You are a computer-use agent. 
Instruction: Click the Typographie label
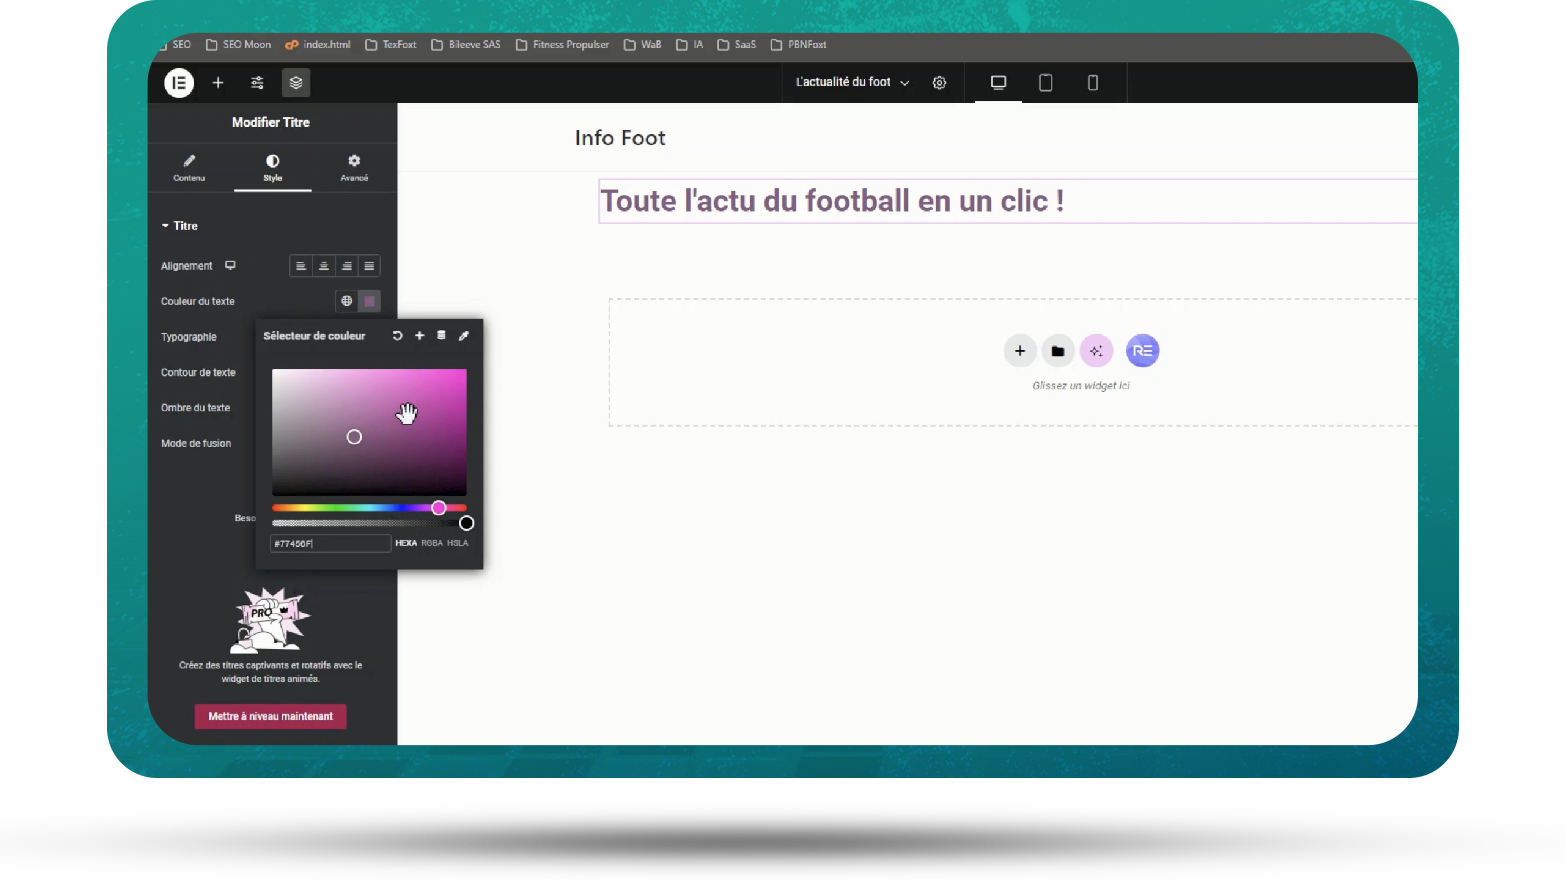[x=189, y=337]
